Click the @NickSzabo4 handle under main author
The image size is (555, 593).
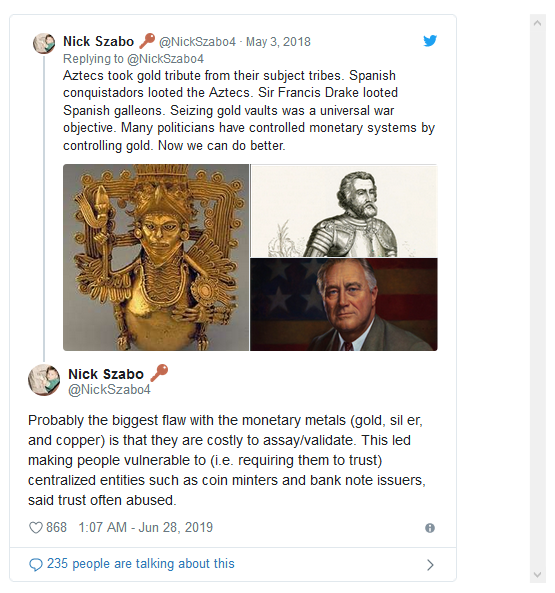click(109, 390)
